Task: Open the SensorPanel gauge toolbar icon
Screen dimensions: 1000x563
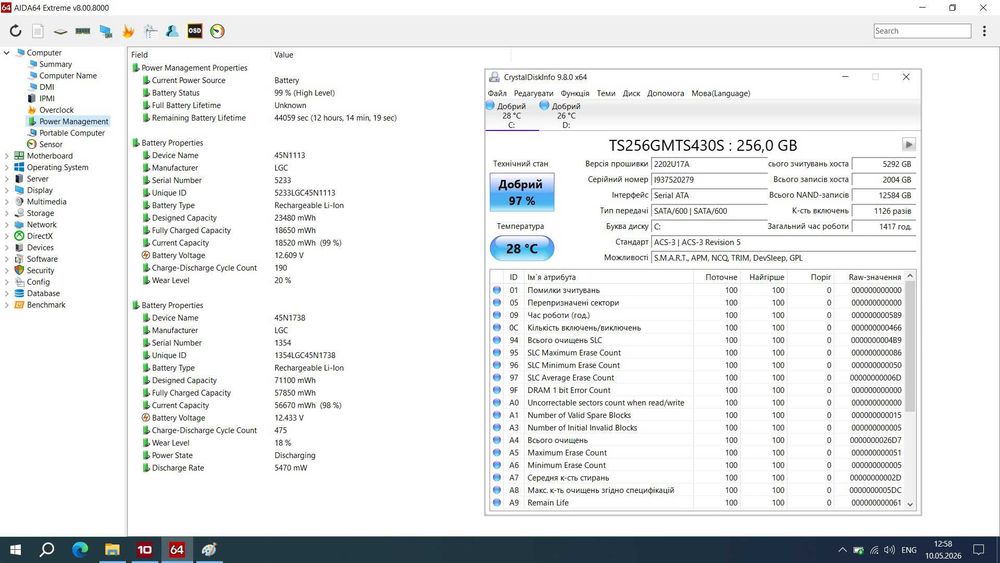Action: 217,31
